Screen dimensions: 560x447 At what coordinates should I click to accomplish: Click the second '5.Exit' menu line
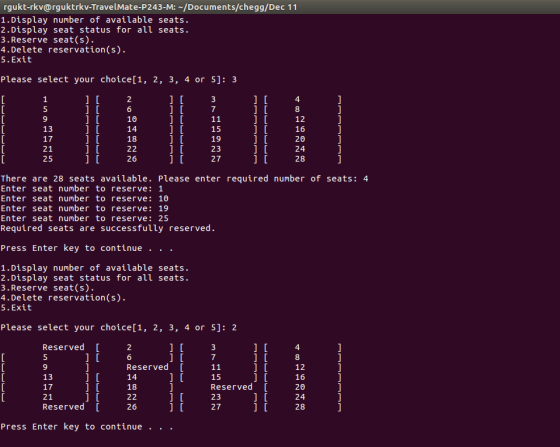tap(16, 308)
